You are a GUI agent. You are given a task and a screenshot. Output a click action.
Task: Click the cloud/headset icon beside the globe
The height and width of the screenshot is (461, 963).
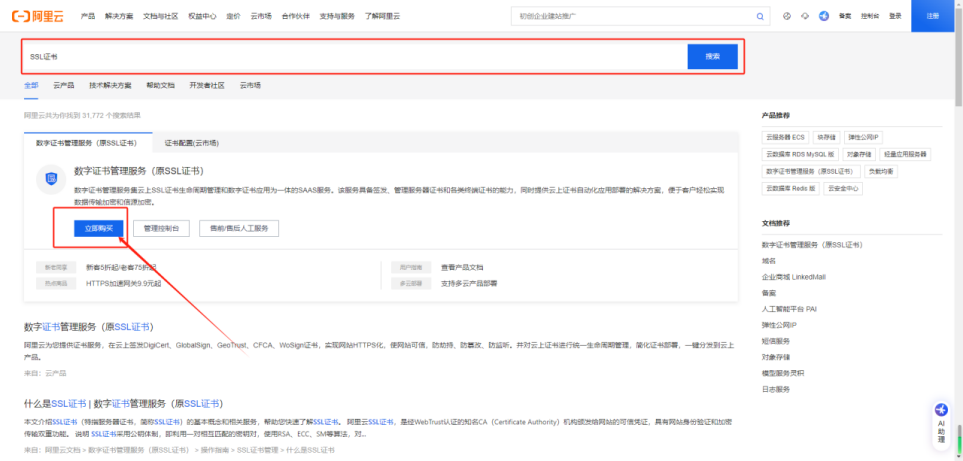point(805,16)
